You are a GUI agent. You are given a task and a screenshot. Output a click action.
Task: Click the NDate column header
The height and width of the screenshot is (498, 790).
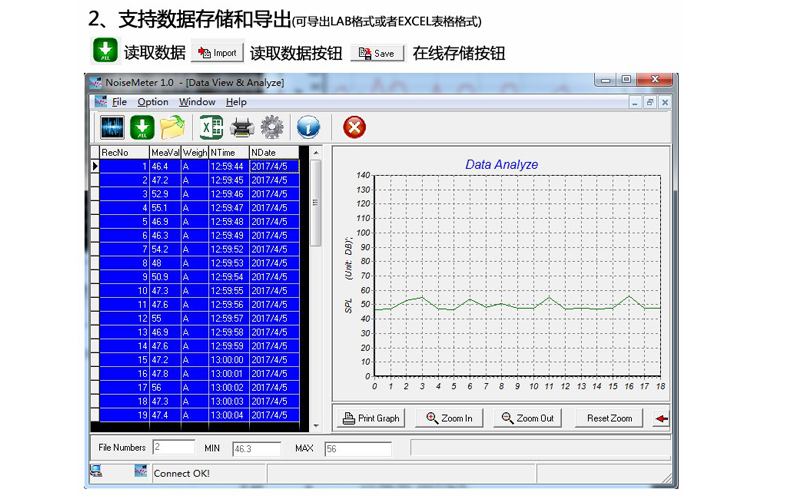coord(274,152)
